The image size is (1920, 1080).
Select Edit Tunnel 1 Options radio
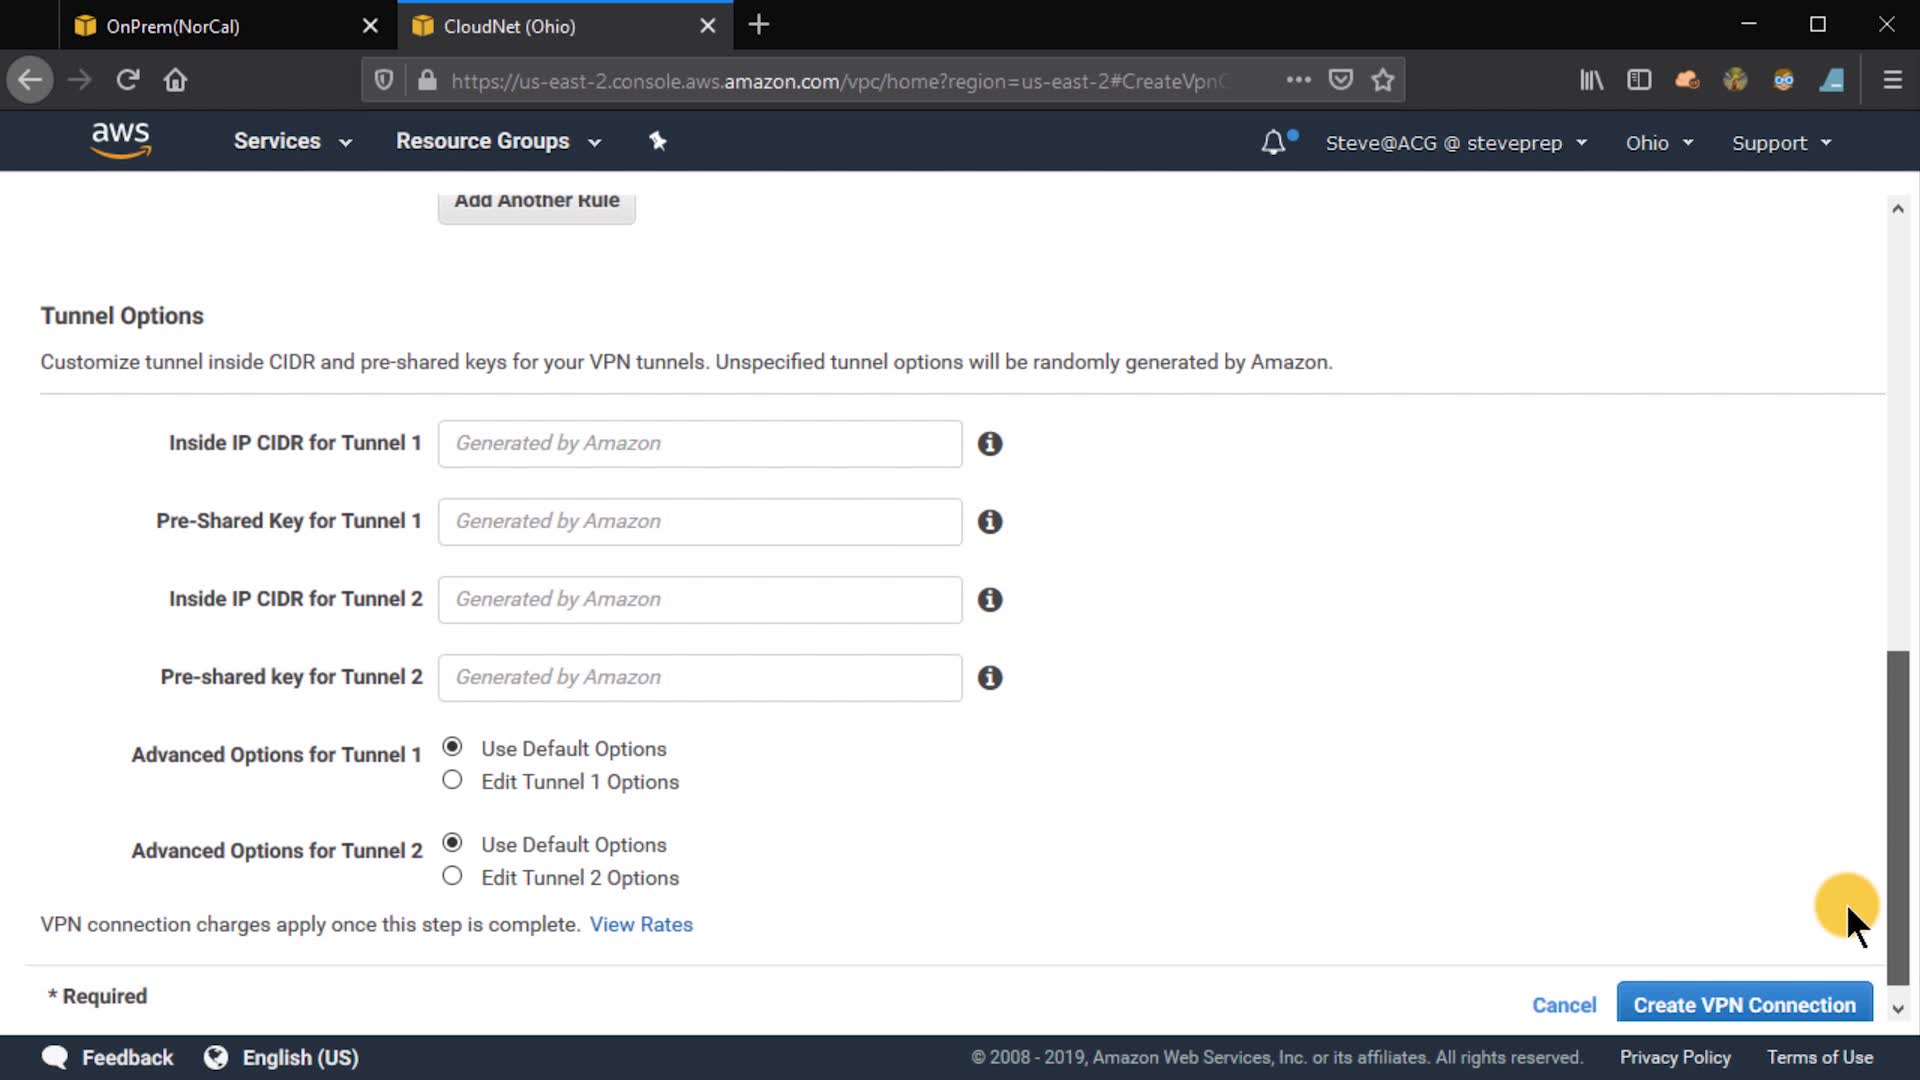[x=452, y=780]
